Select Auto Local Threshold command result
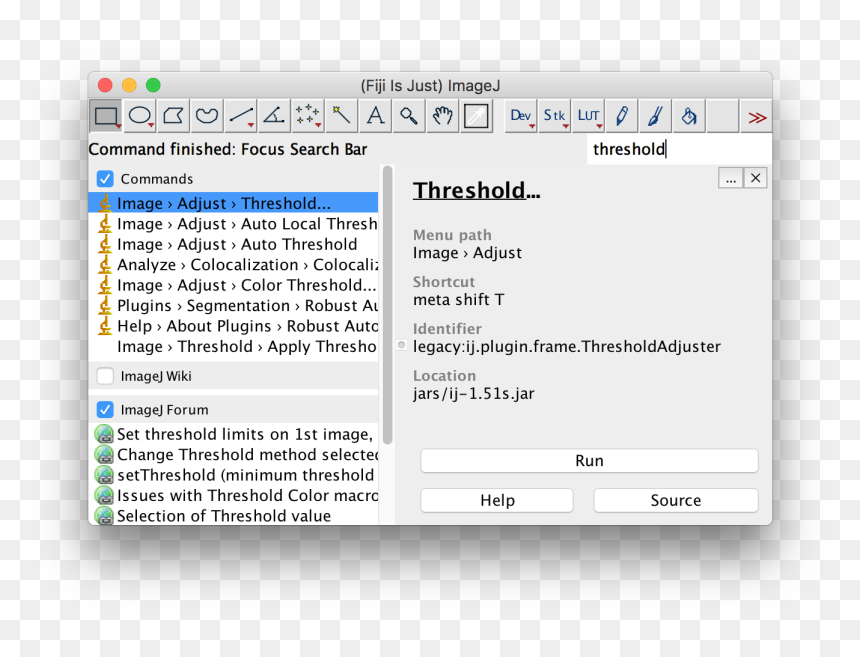Screen dimensions: 860x657 click(x=233, y=224)
